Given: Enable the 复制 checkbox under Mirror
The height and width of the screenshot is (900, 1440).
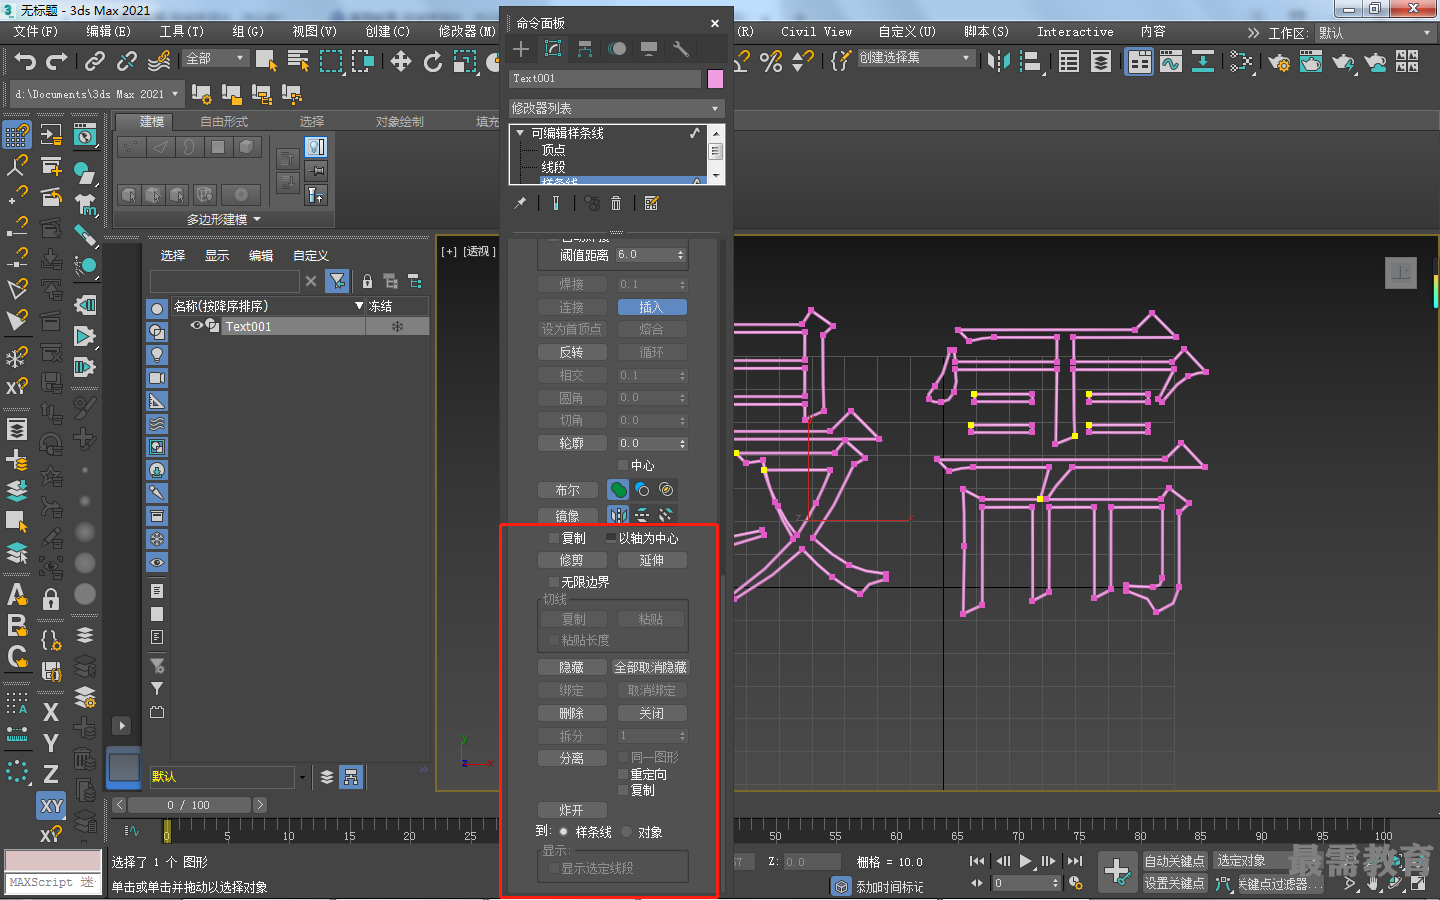Looking at the screenshot, I should click(x=554, y=538).
